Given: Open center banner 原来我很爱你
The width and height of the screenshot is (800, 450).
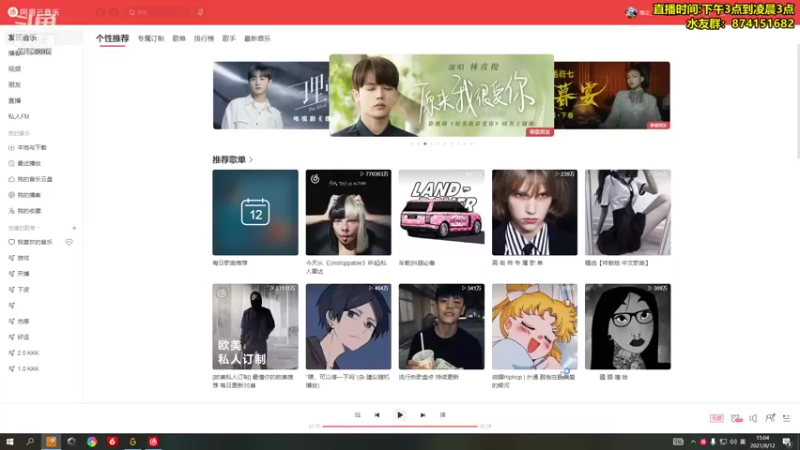Looking at the screenshot, I should [441, 95].
